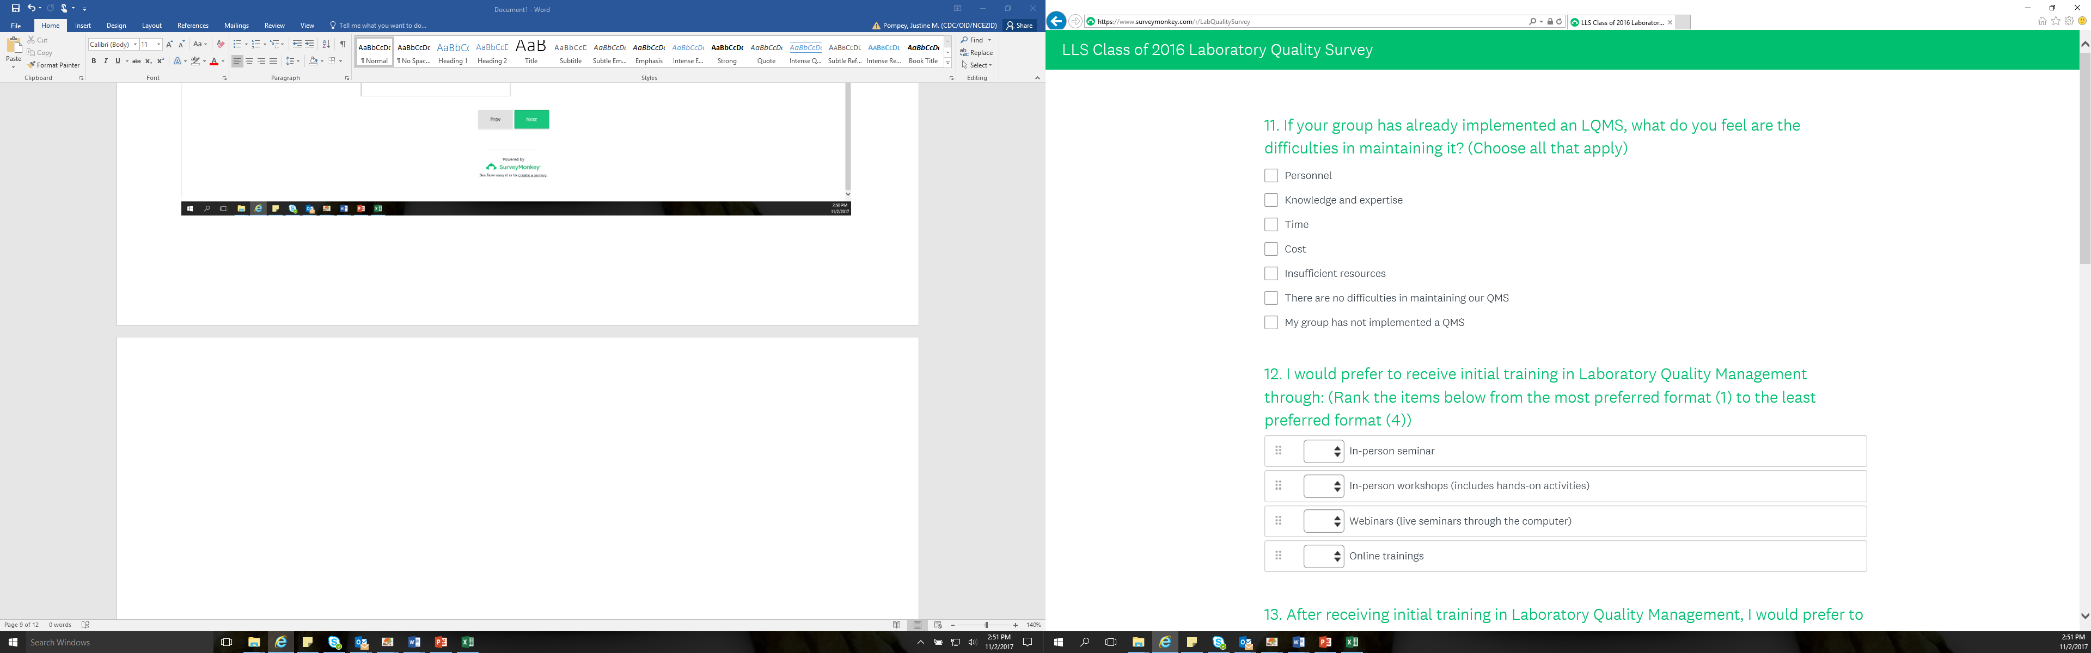This screenshot has height=653, width=2091.
Task: Tick the Cost checkbox
Action: point(1271,249)
